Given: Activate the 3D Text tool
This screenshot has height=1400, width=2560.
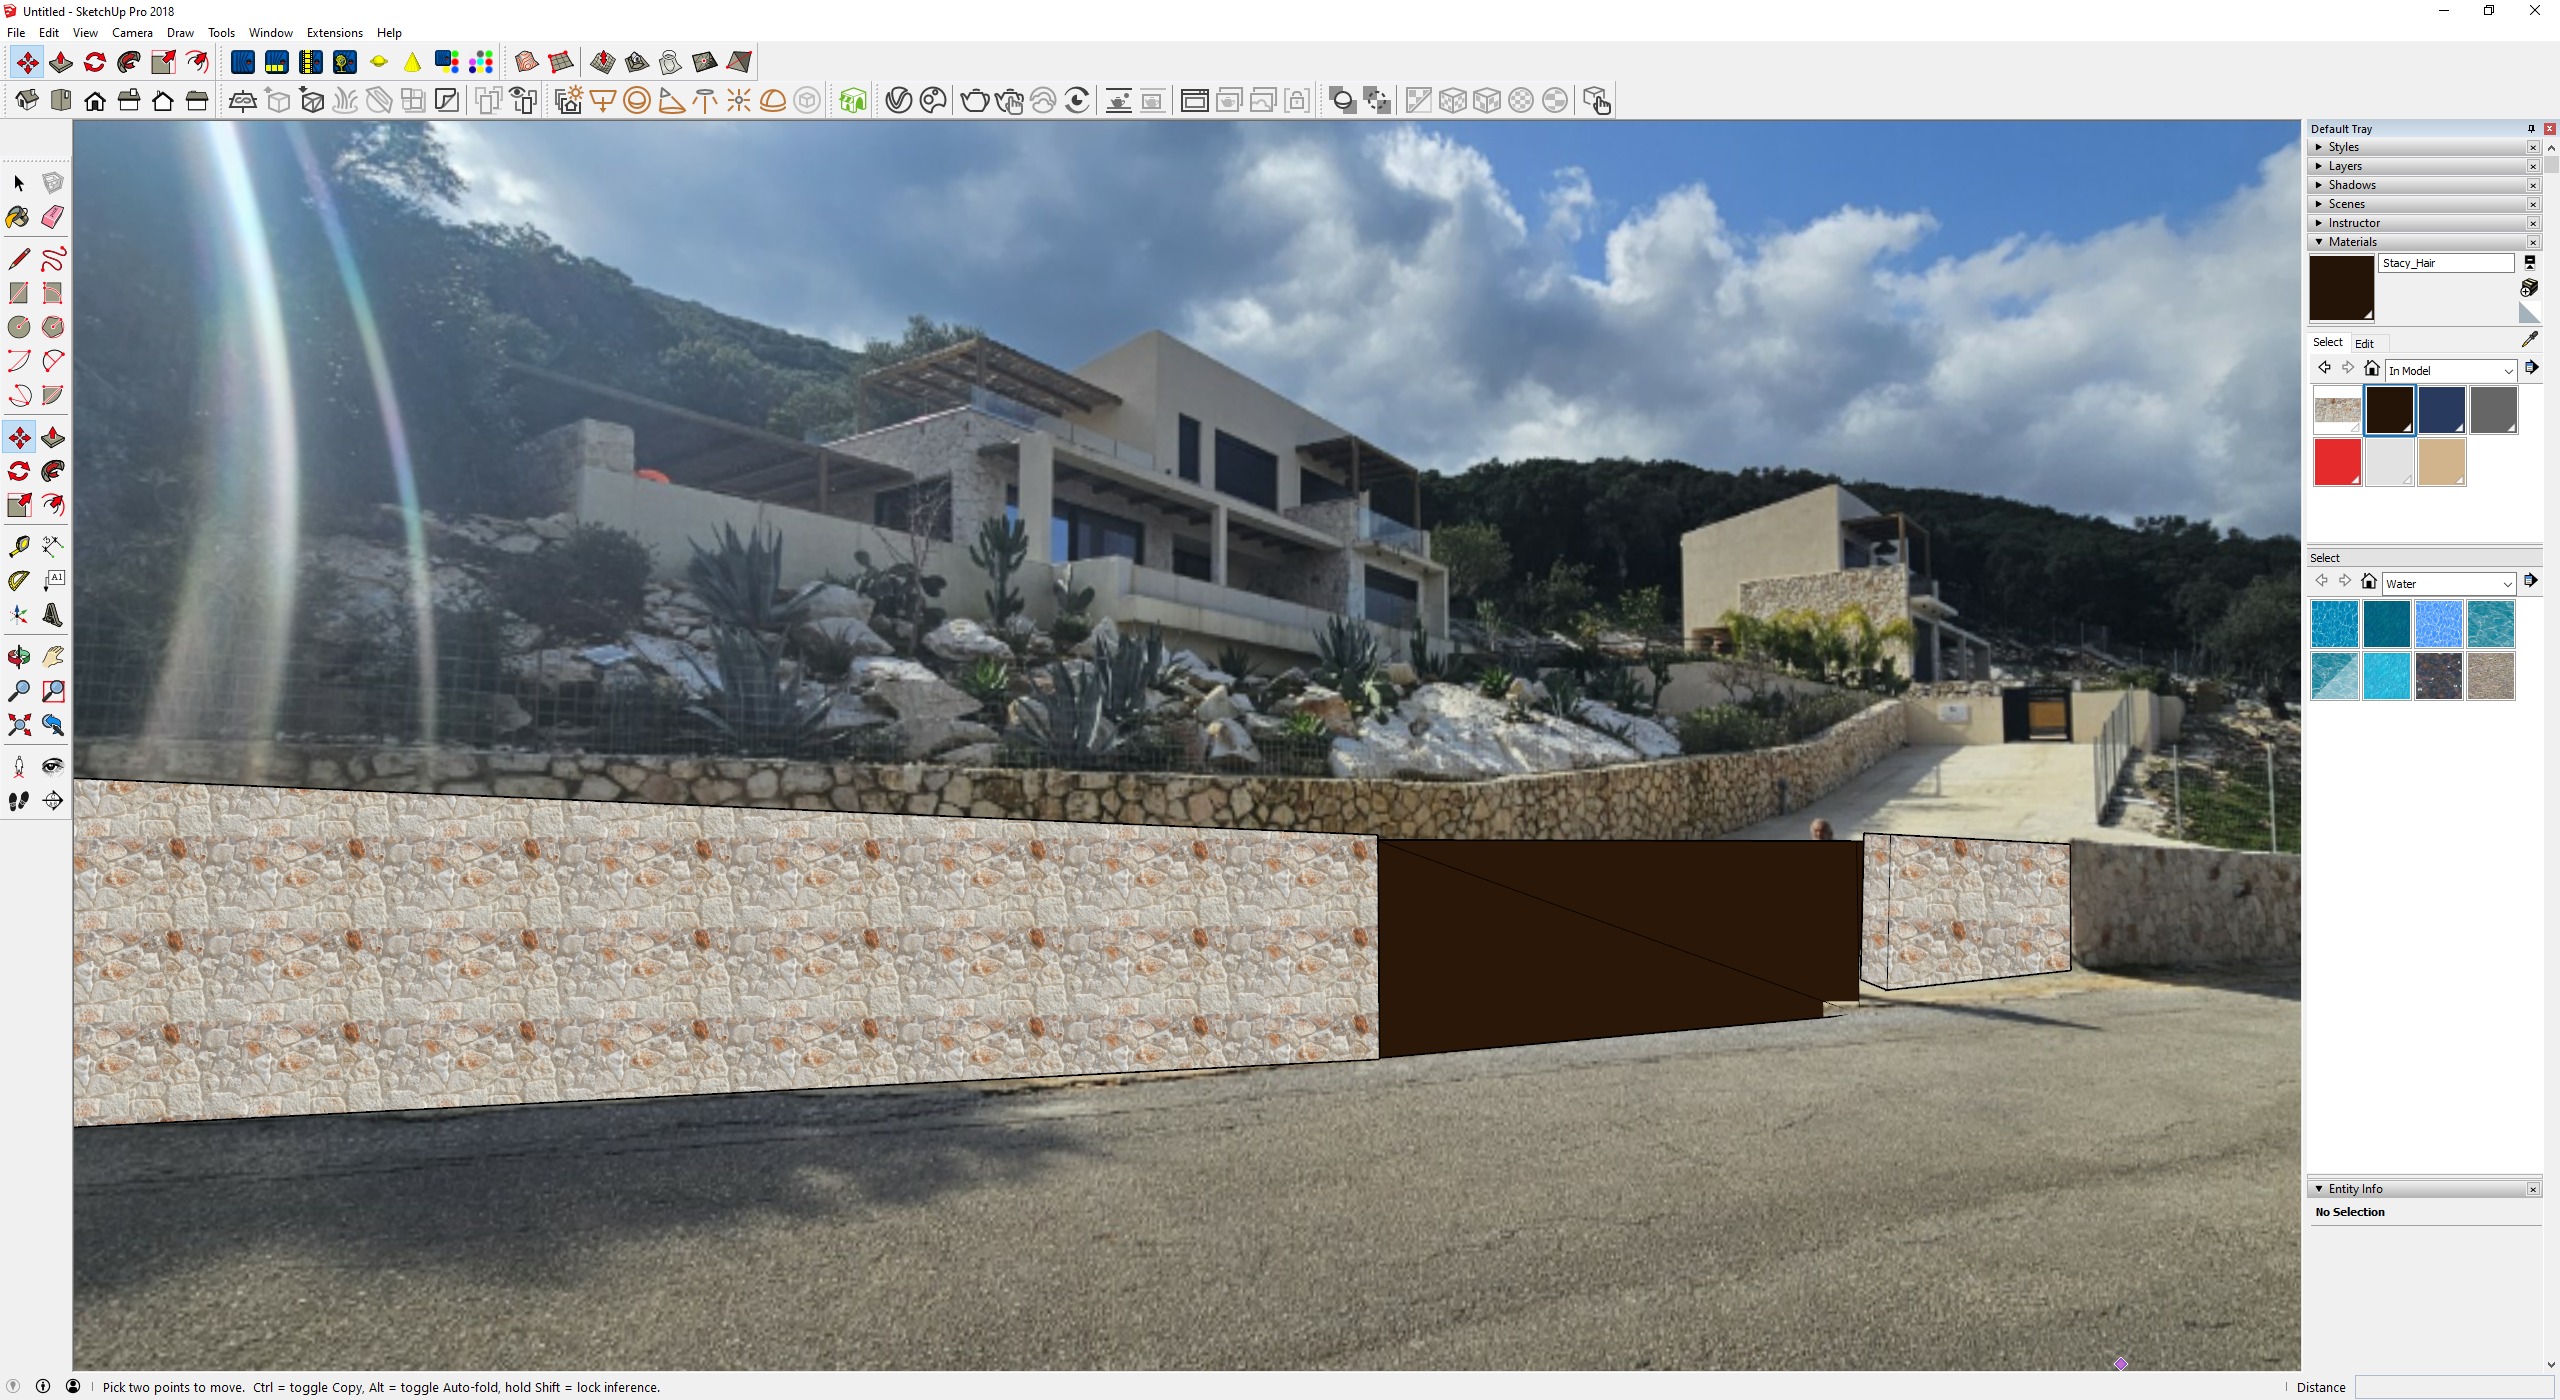Looking at the screenshot, I should click(x=53, y=615).
